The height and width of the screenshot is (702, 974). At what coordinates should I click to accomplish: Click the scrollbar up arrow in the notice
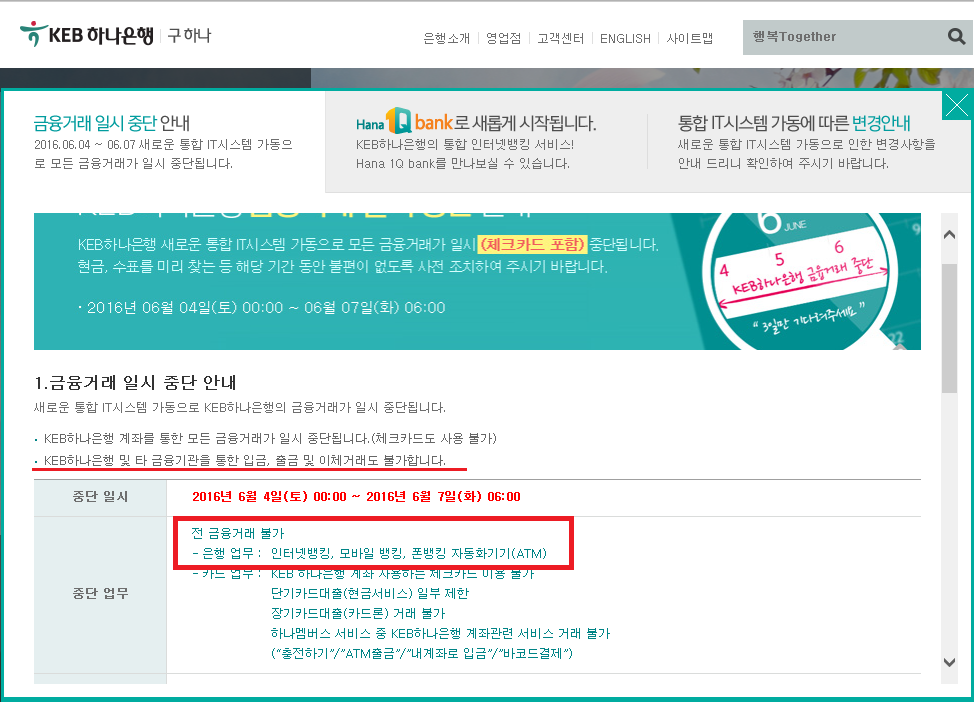(x=949, y=235)
